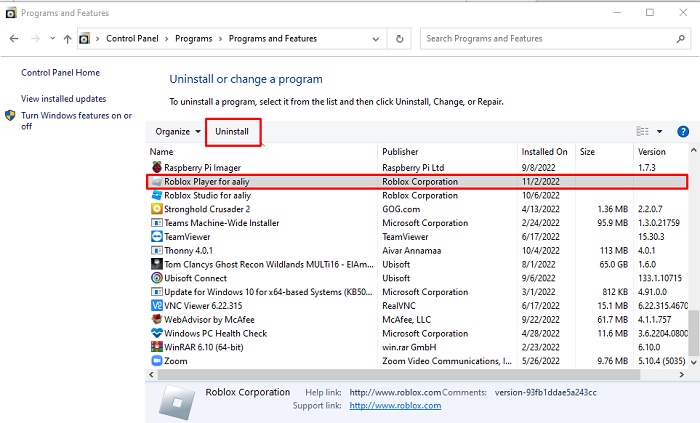Open help with the blue question mark
Screen dimensions: 700x423
pos(683,132)
